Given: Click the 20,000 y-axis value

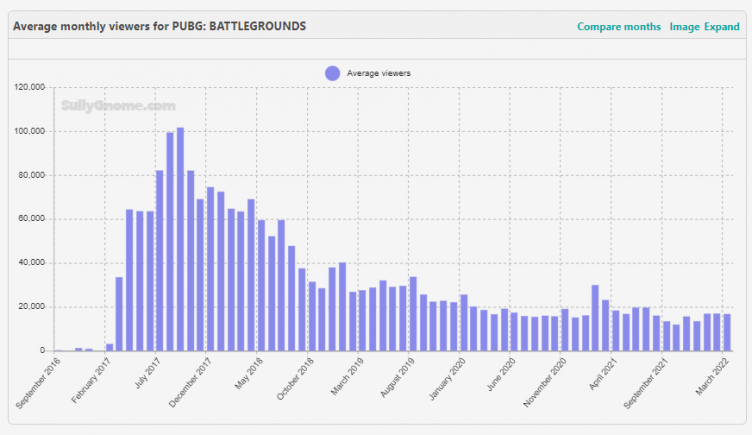Looking at the screenshot, I should 31,307.
